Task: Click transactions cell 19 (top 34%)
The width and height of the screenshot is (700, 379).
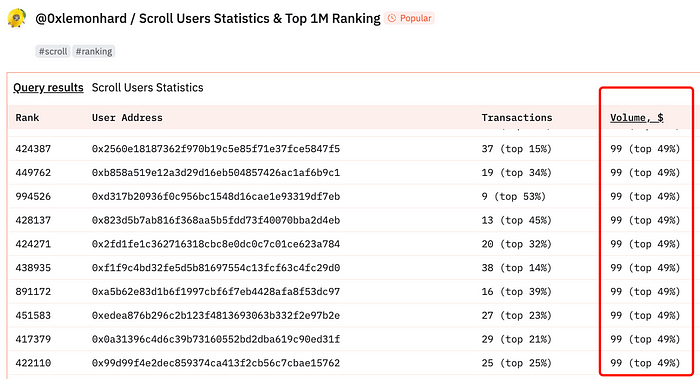Action: pos(517,173)
